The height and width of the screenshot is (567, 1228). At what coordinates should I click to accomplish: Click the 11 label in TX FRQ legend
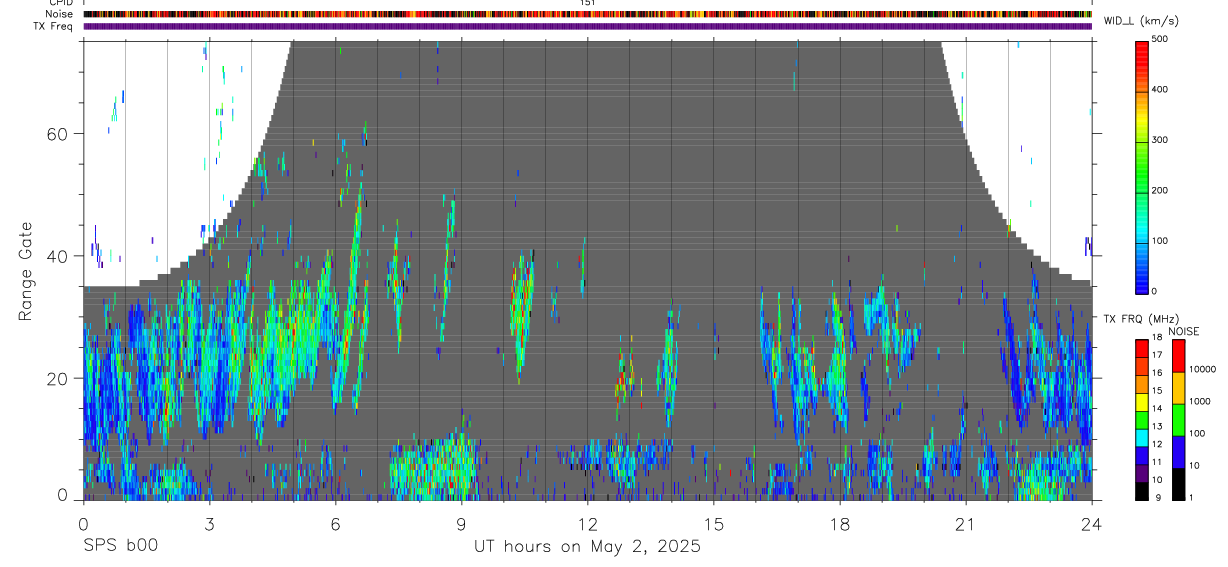(1157, 462)
